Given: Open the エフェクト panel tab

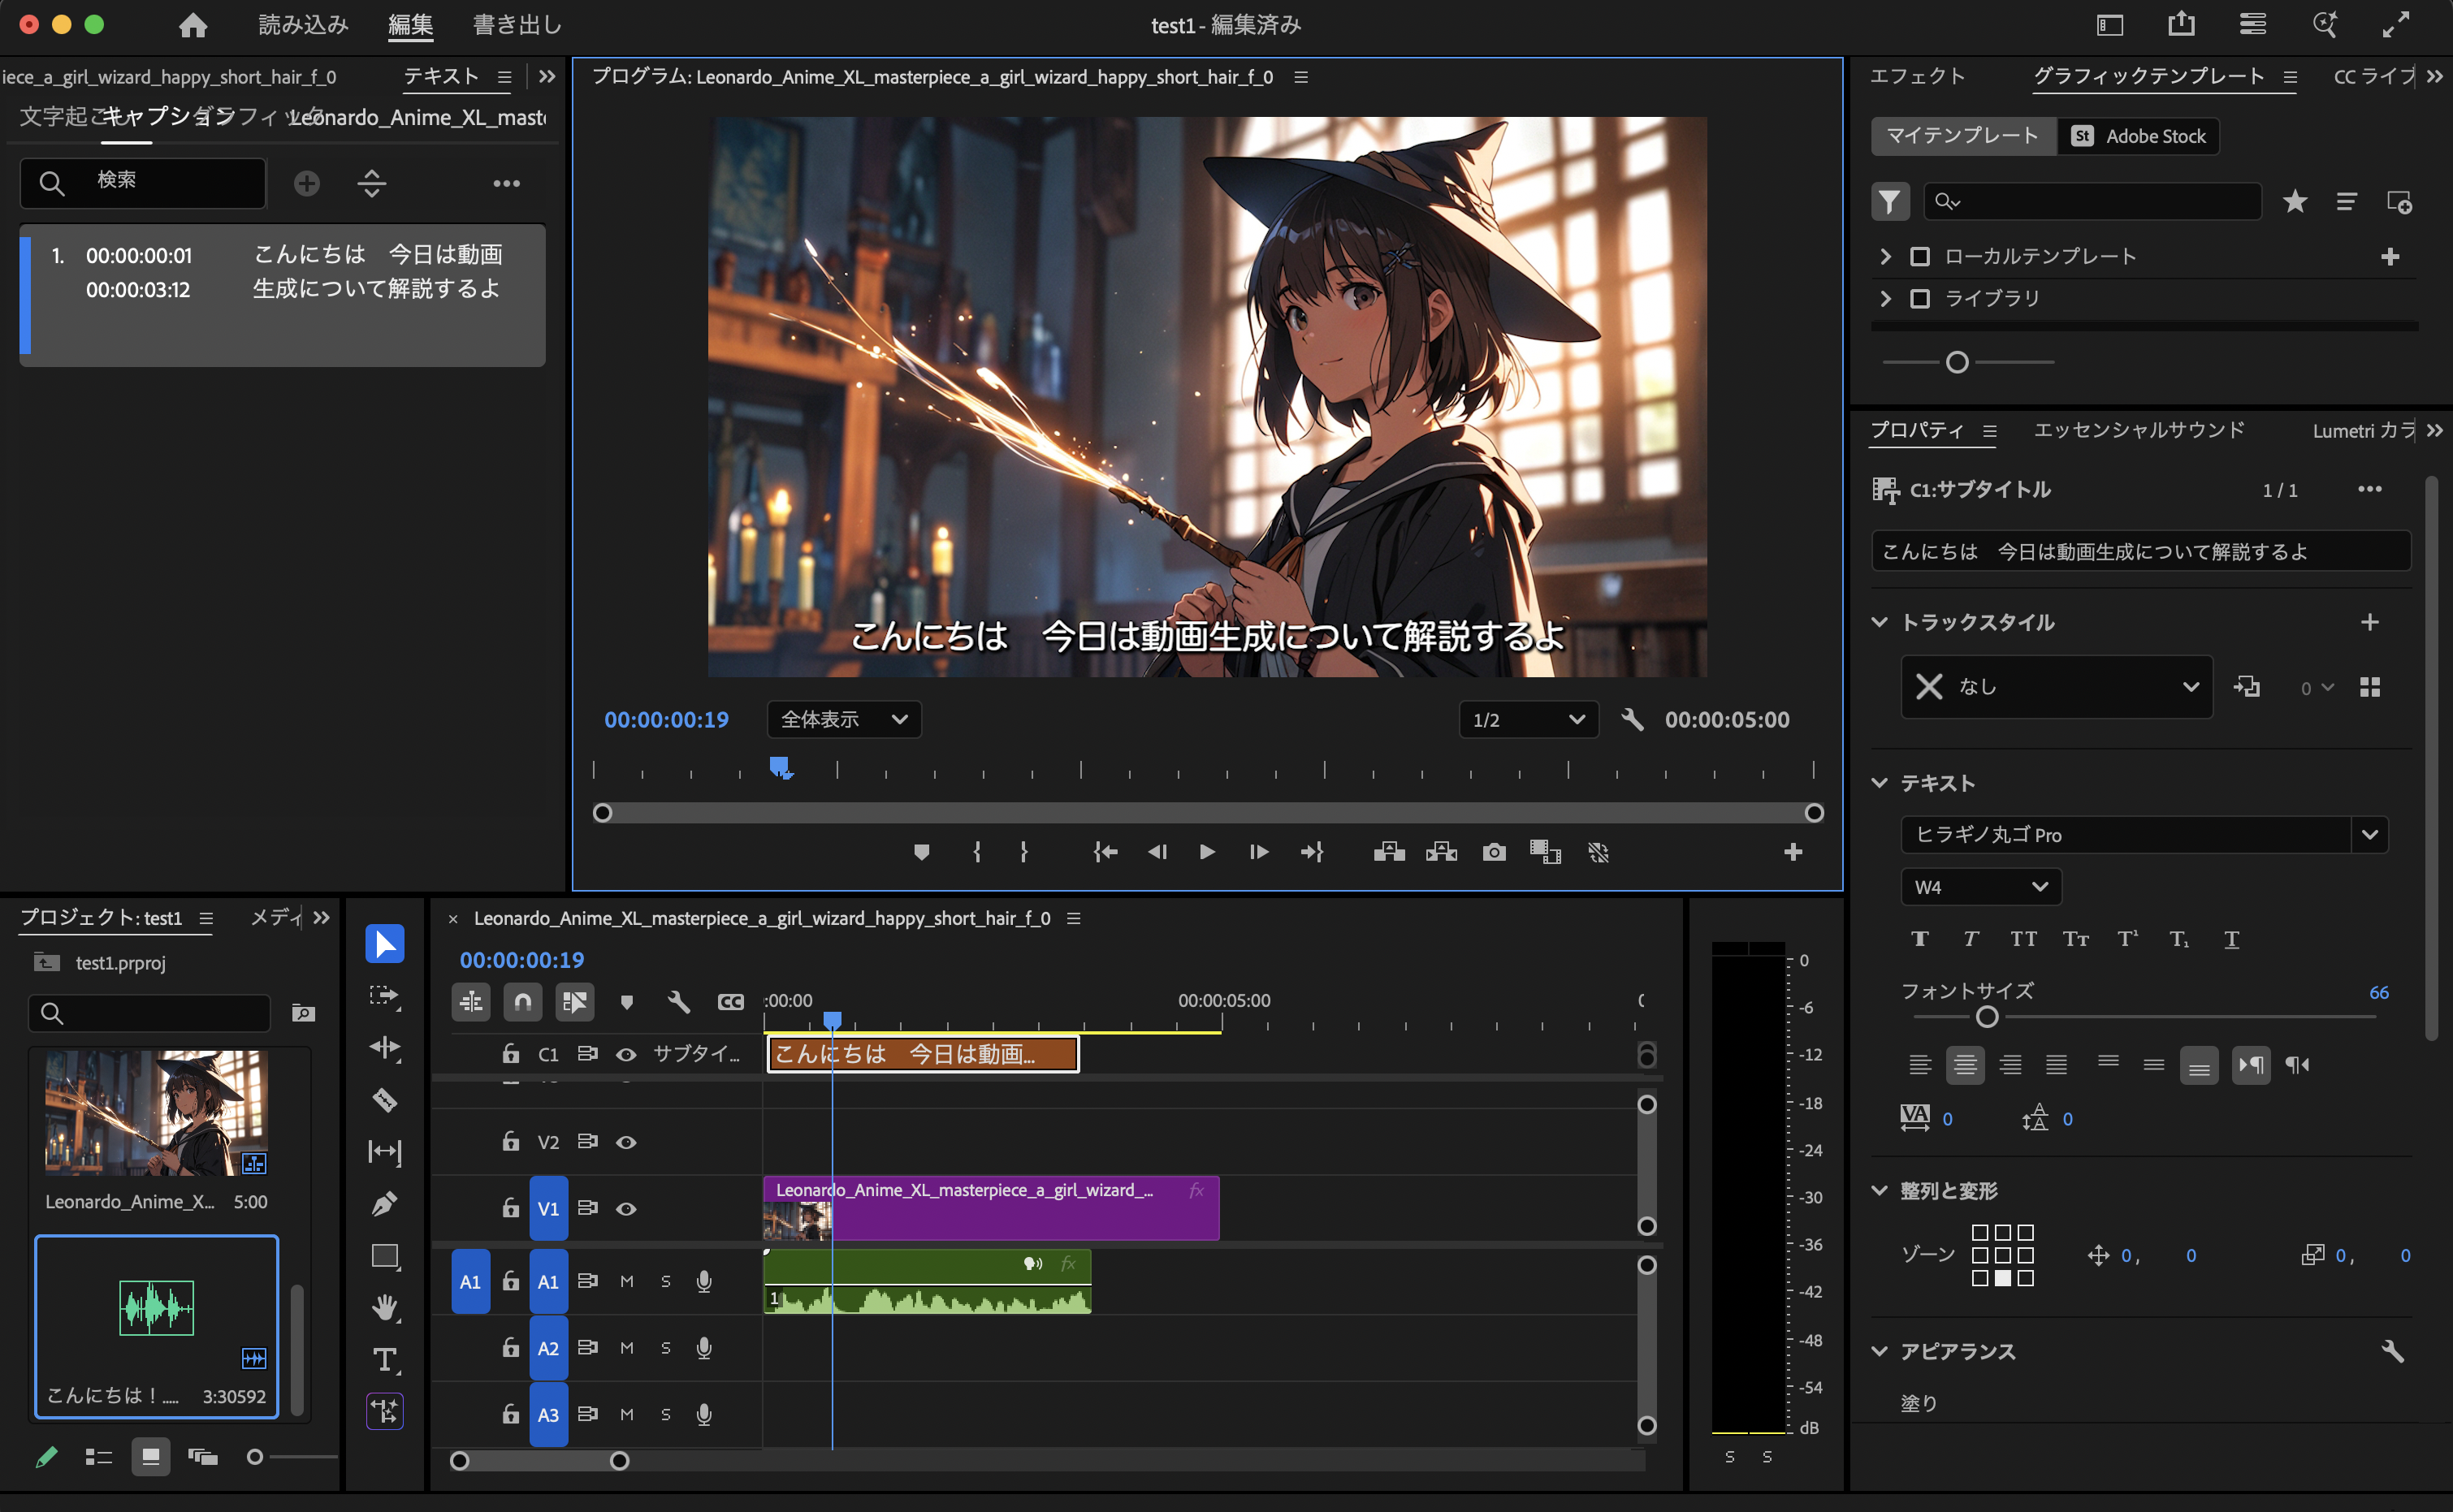Looking at the screenshot, I should [x=1917, y=76].
